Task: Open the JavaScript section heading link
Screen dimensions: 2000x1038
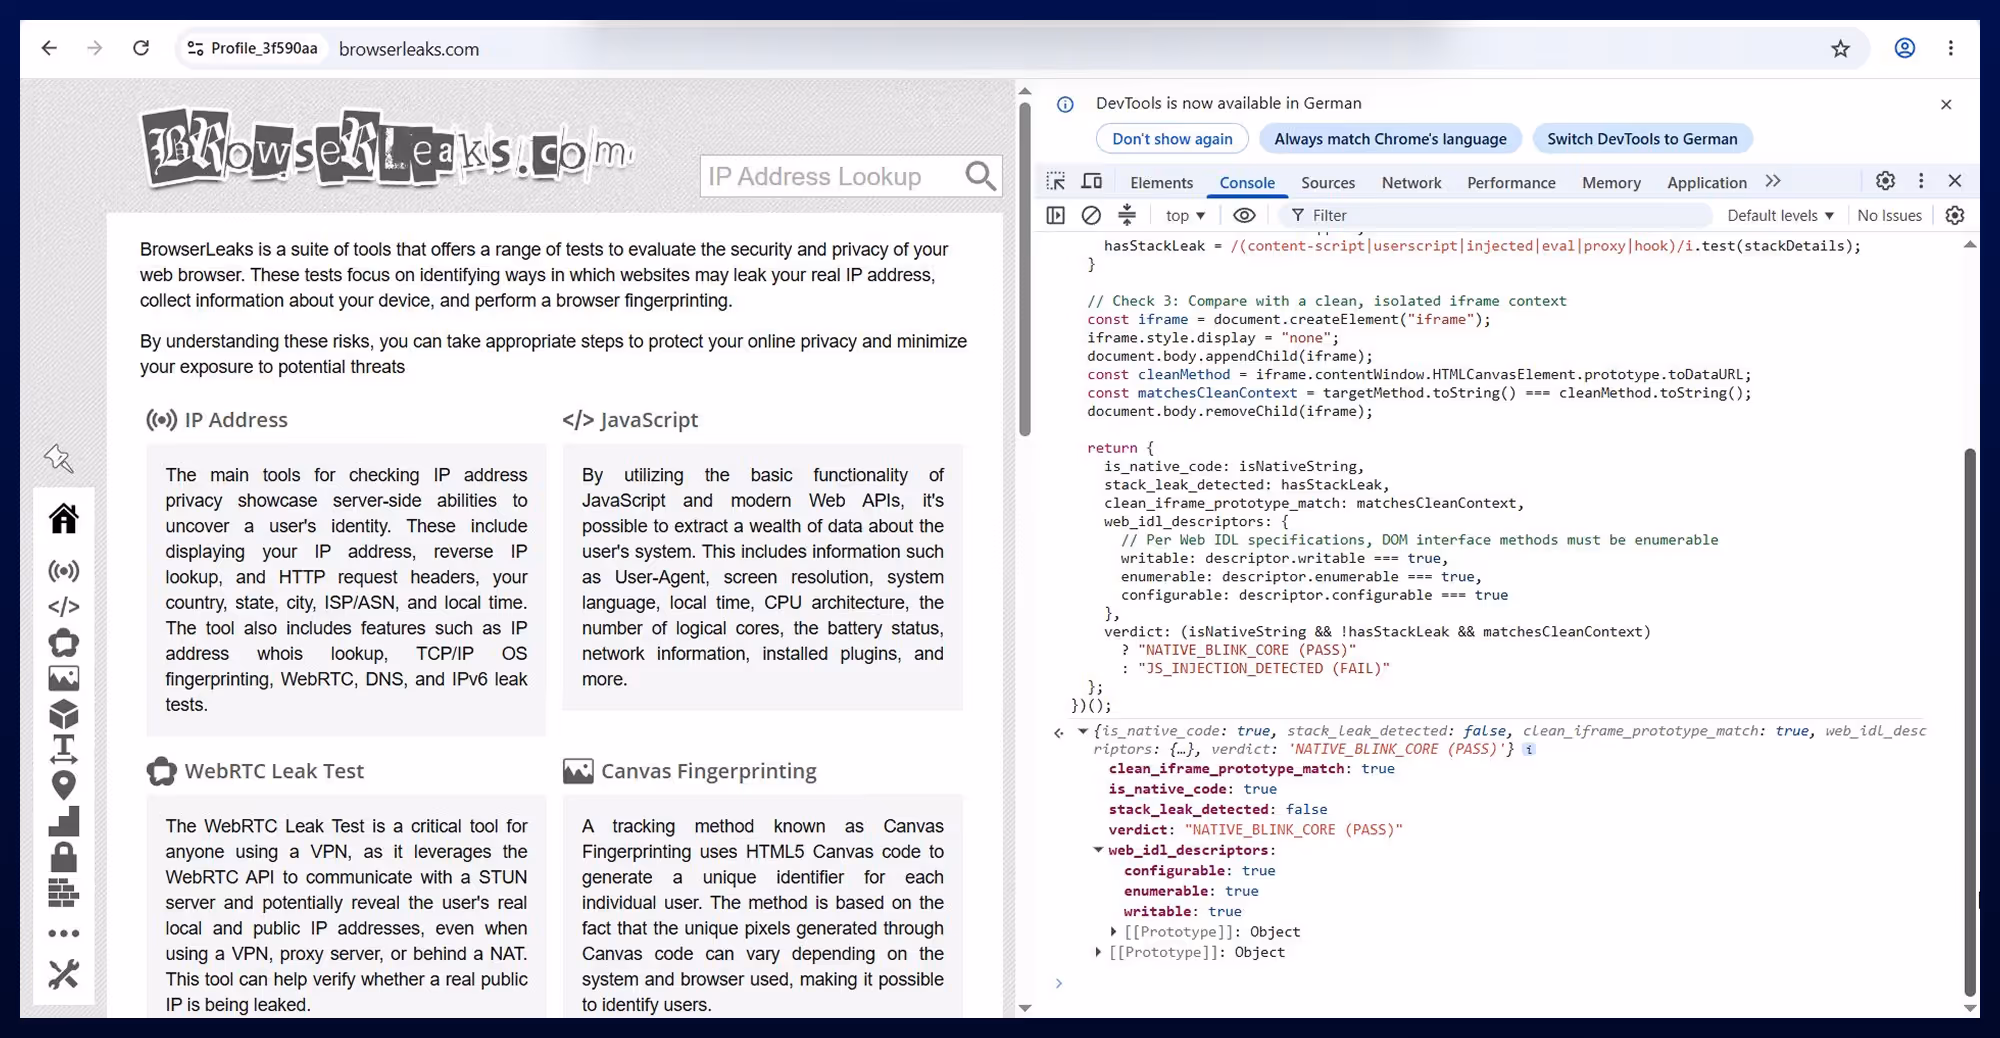Action: pos(649,420)
